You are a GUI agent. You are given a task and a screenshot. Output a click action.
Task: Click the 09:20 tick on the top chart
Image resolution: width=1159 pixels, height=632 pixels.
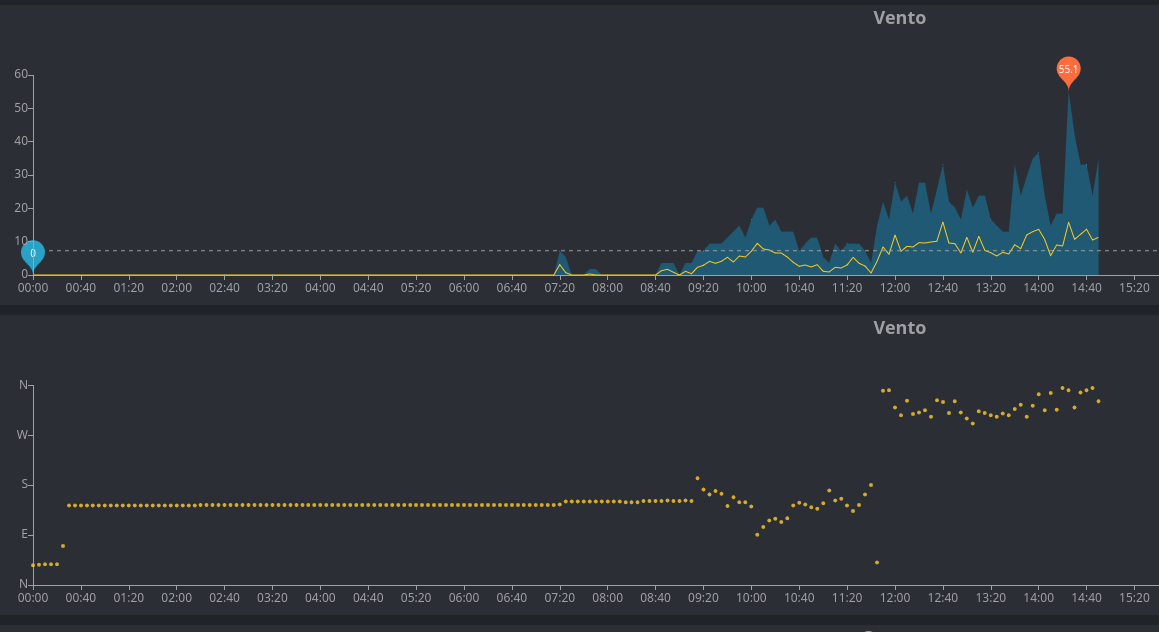(x=703, y=288)
